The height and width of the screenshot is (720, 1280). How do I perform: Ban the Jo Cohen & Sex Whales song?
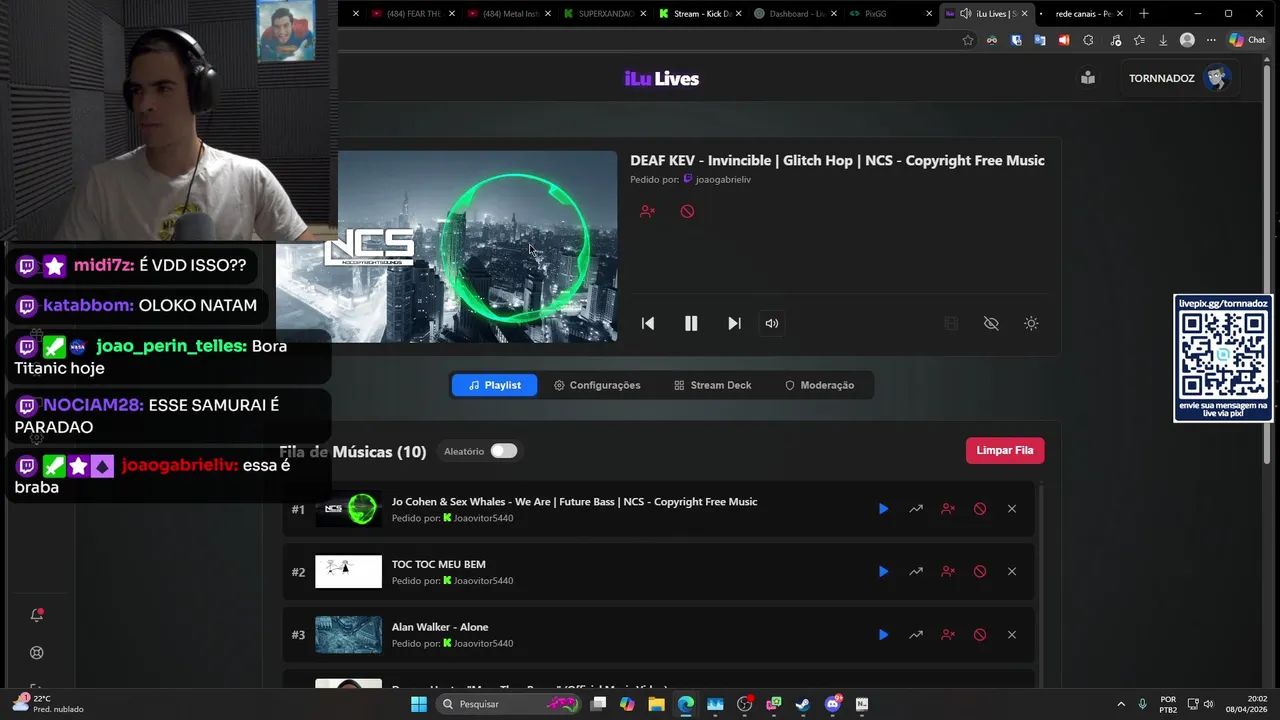[x=980, y=509]
